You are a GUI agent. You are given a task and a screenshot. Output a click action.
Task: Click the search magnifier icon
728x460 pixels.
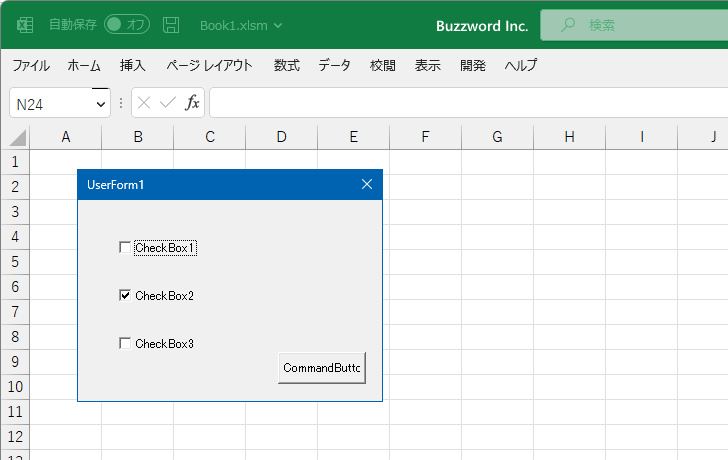click(x=567, y=25)
